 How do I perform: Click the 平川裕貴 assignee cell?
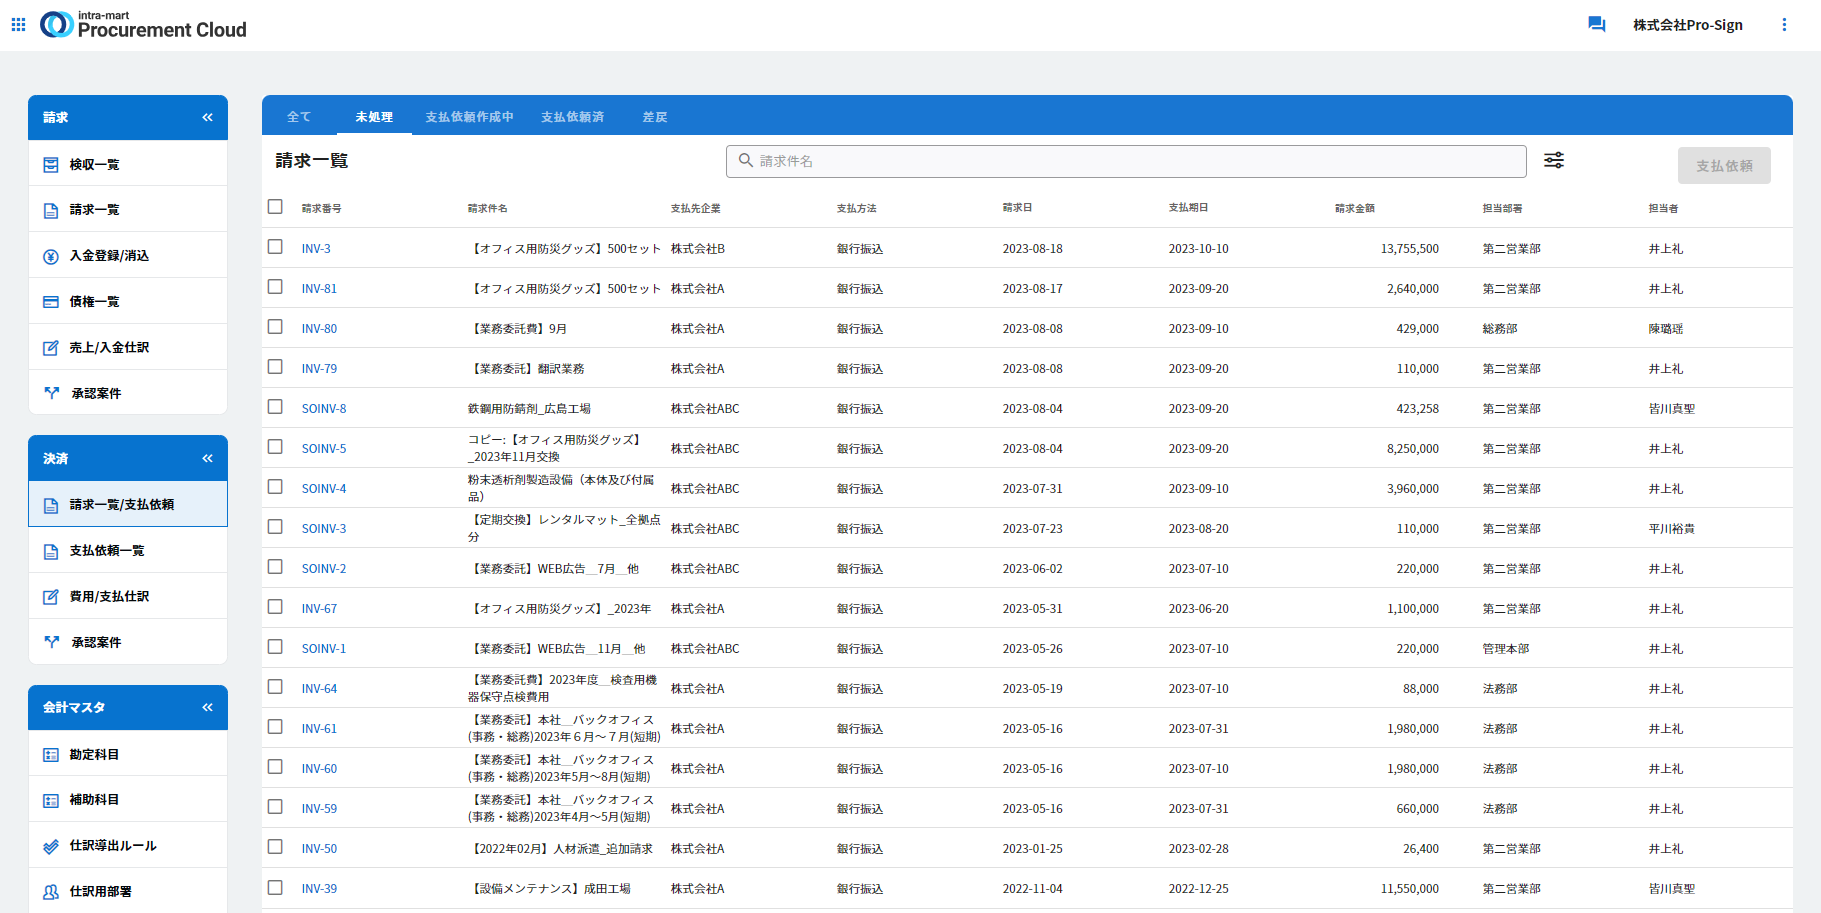tap(1672, 529)
